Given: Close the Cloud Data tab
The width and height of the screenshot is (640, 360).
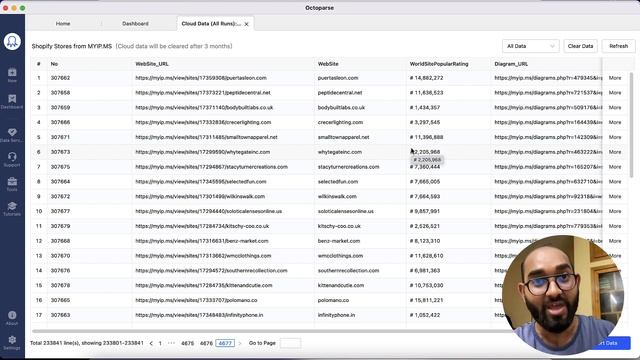Looking at the screenshot, I should point(247,24).
